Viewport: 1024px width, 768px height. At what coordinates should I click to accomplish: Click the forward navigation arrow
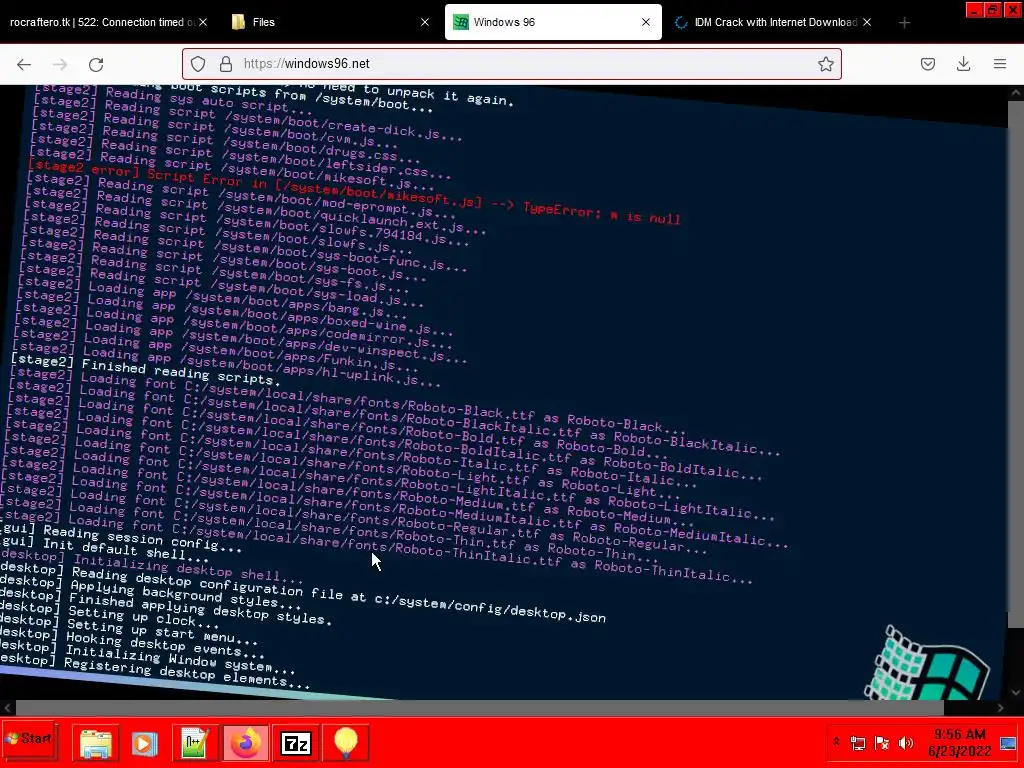click(60, 64)
